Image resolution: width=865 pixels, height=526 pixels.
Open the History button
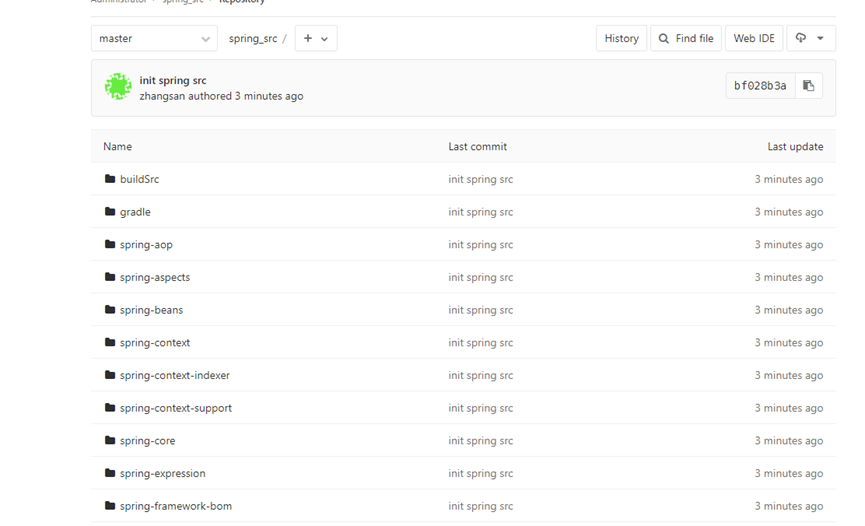(x=621, y=39)
